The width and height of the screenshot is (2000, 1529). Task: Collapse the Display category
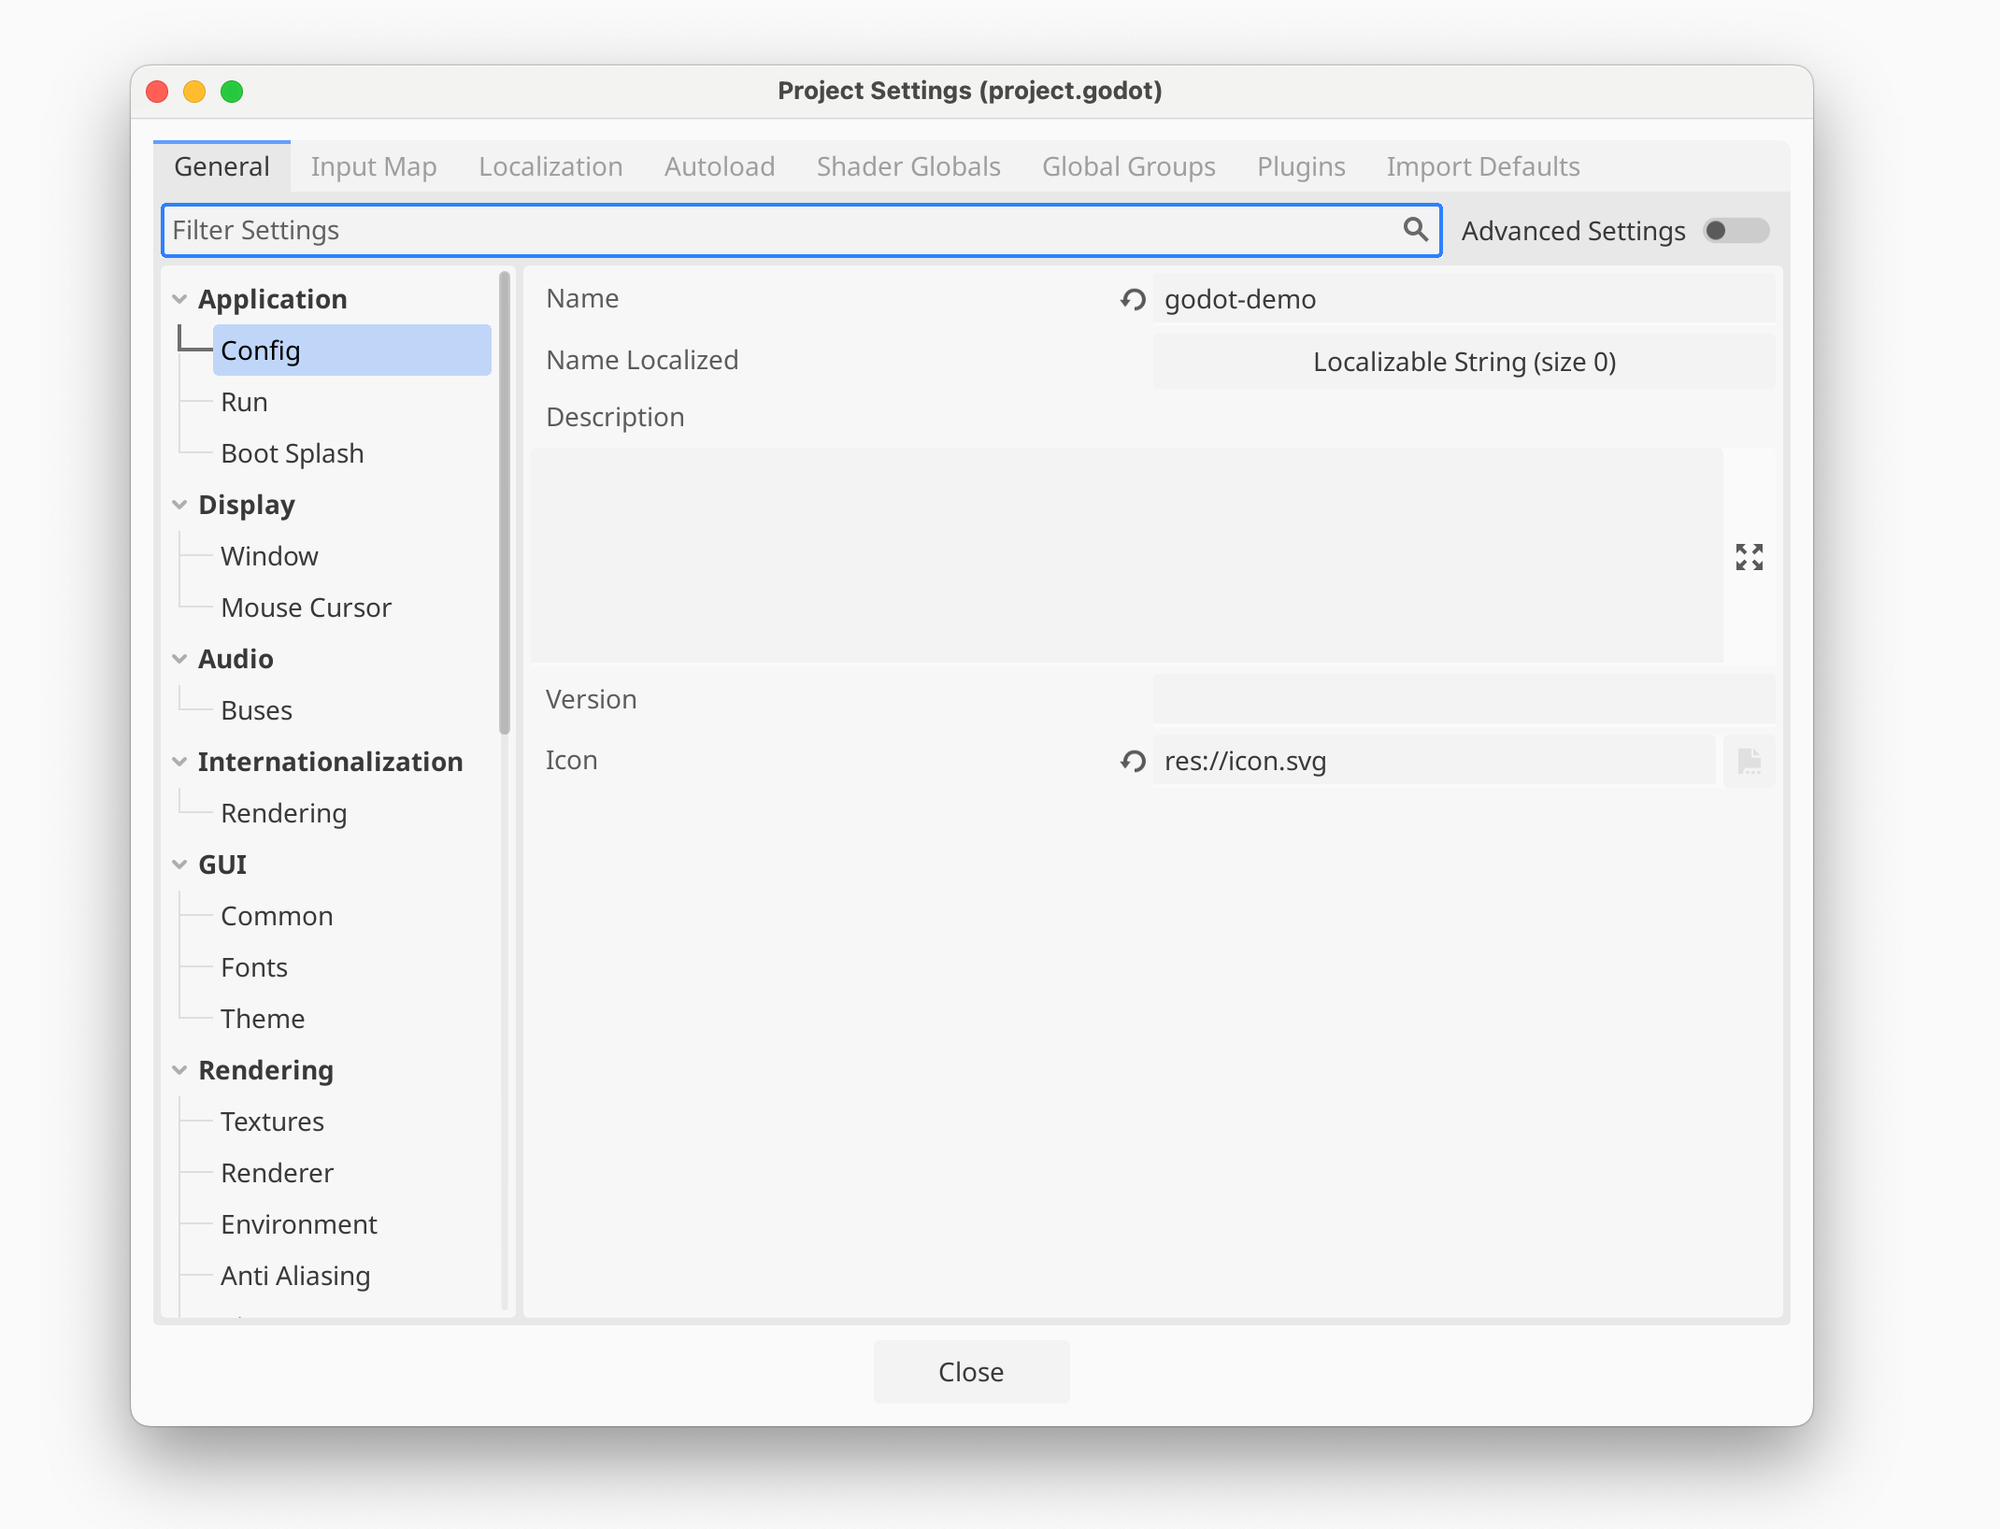pyautogui.click(x=180, y=505)
